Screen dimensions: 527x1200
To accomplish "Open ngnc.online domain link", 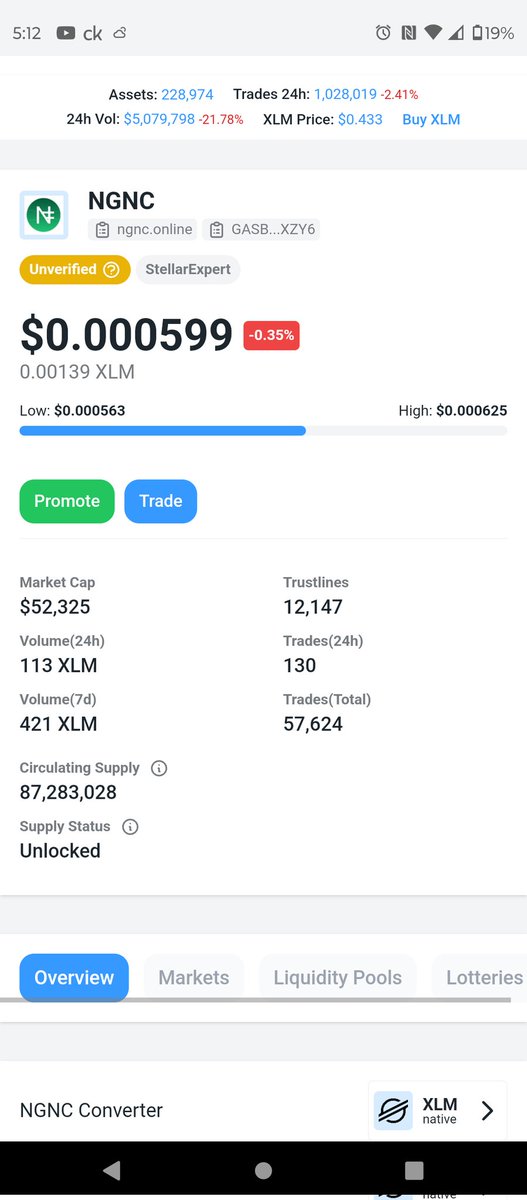I will [154, 230].
